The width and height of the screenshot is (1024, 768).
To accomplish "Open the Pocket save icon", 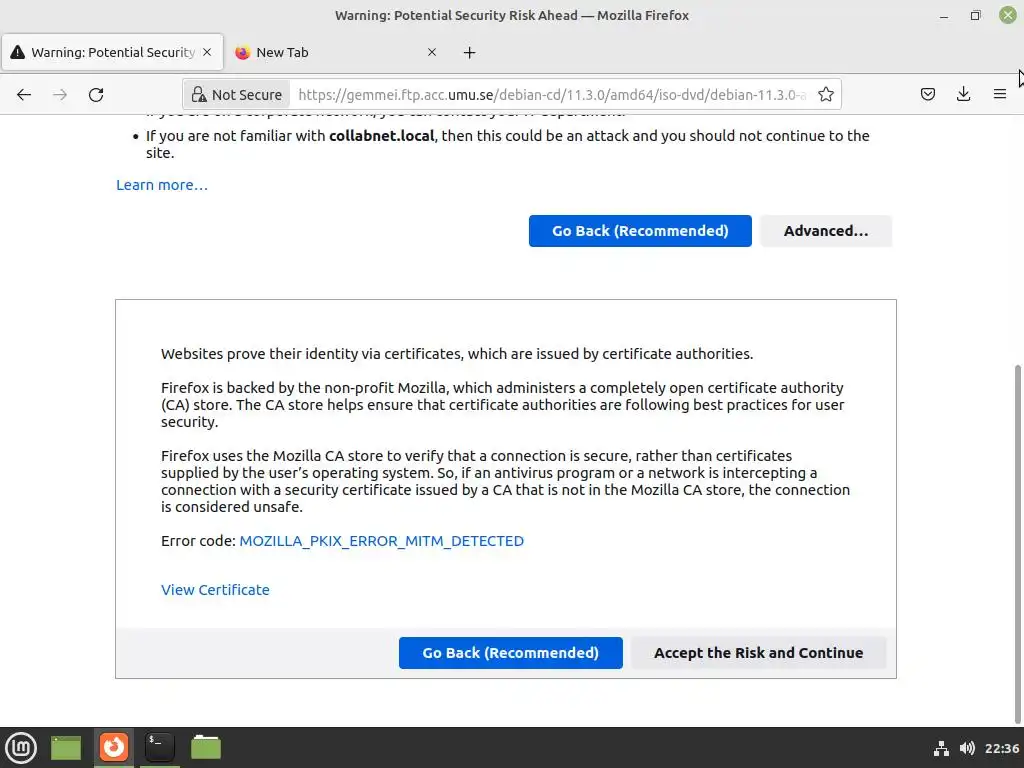I will pyautogui.click(x=927, y=95).
